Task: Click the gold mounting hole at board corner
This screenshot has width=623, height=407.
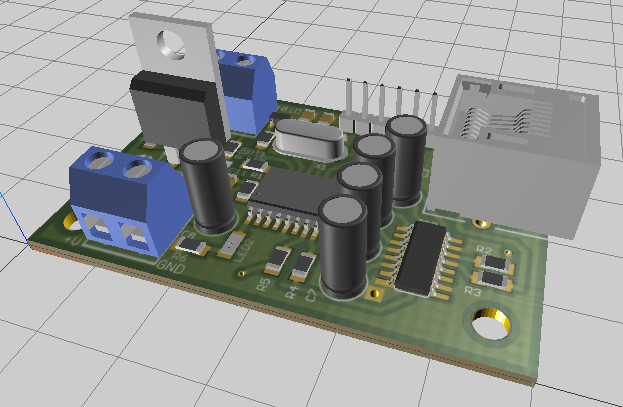Action: pyautogui.click(x=490, y=326)
